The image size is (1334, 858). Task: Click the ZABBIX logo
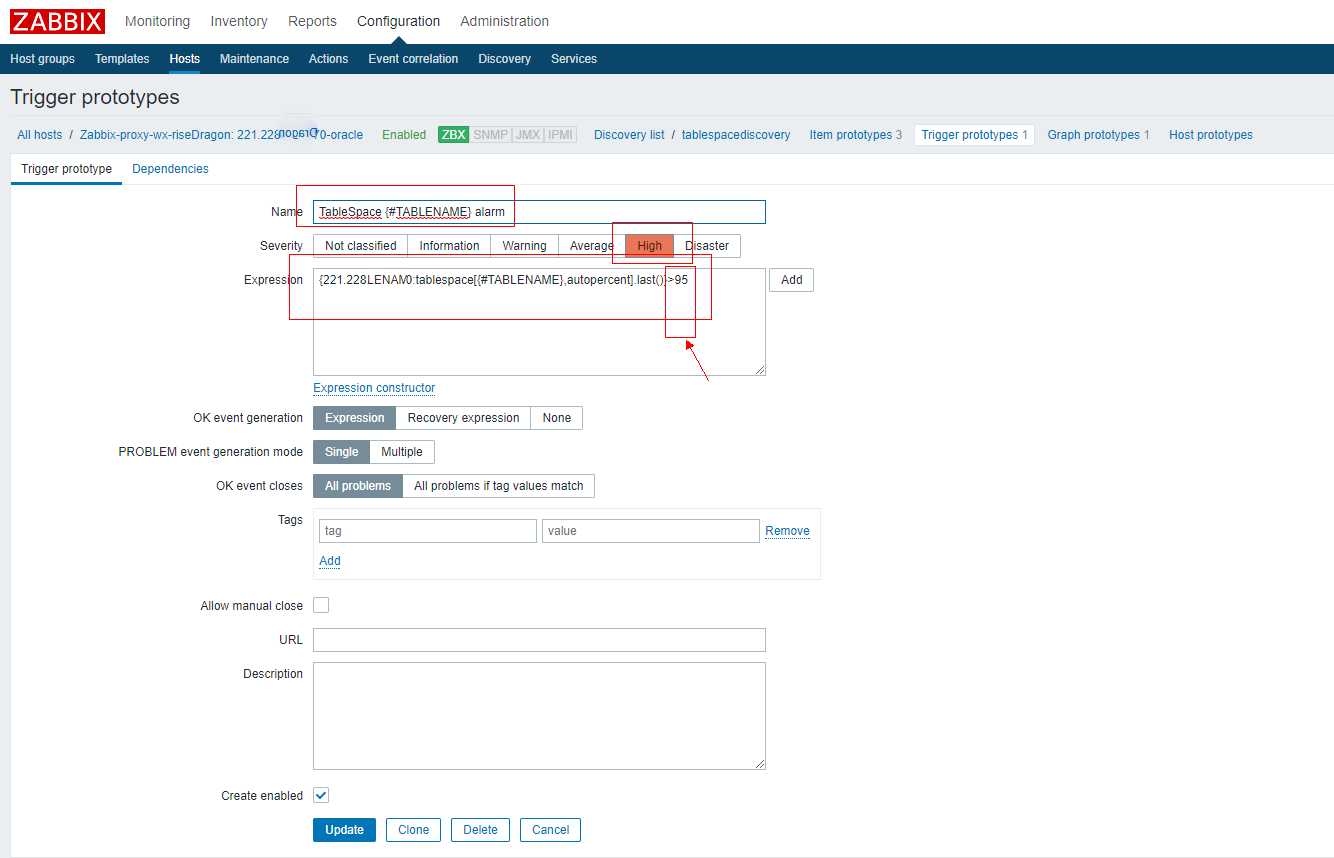(x=57, y=20)
